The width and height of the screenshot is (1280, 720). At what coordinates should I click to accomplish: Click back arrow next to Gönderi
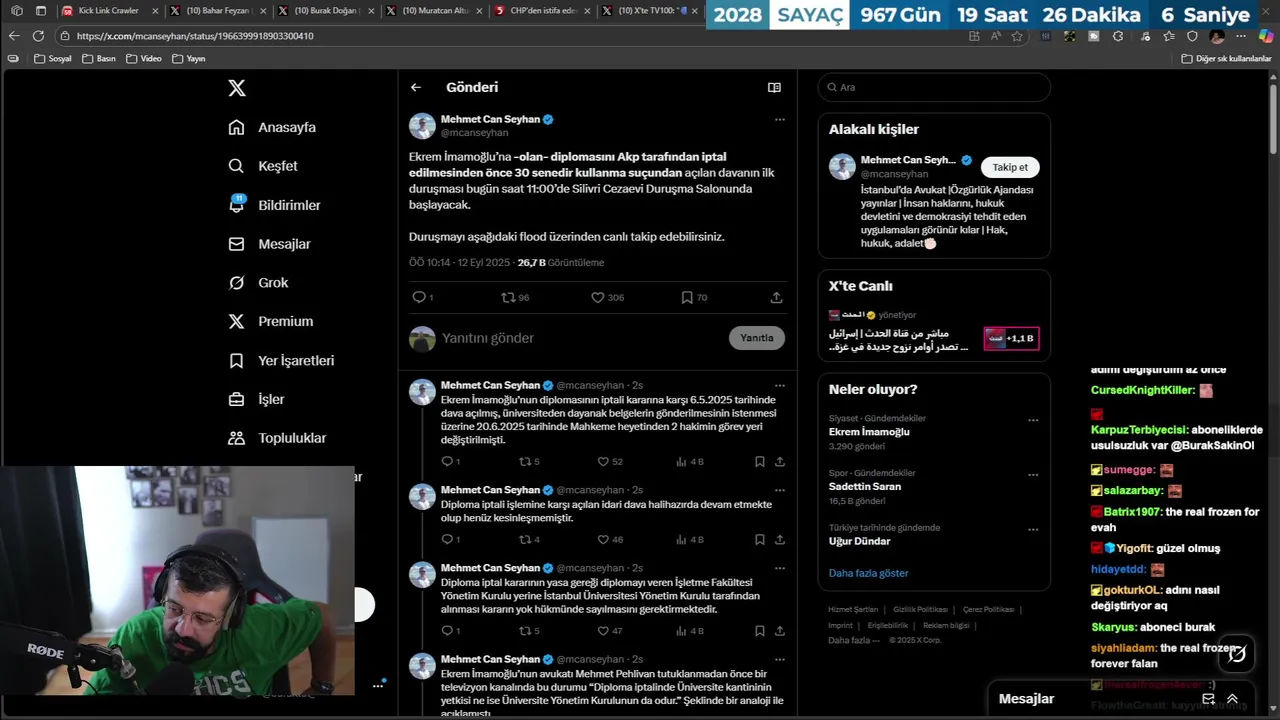[416, 87]
